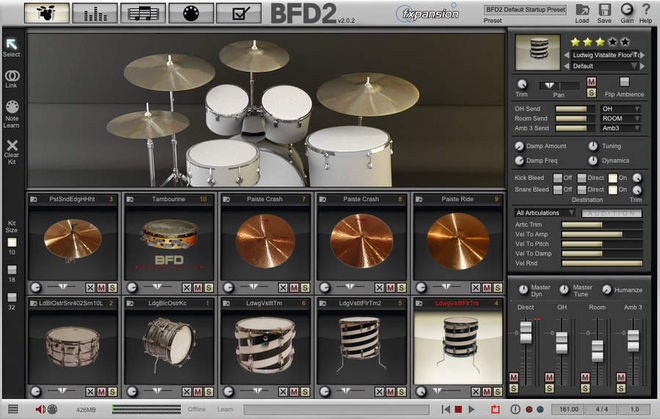
Task: Open the Kit page drum icon tab
Action: (47, 13)
